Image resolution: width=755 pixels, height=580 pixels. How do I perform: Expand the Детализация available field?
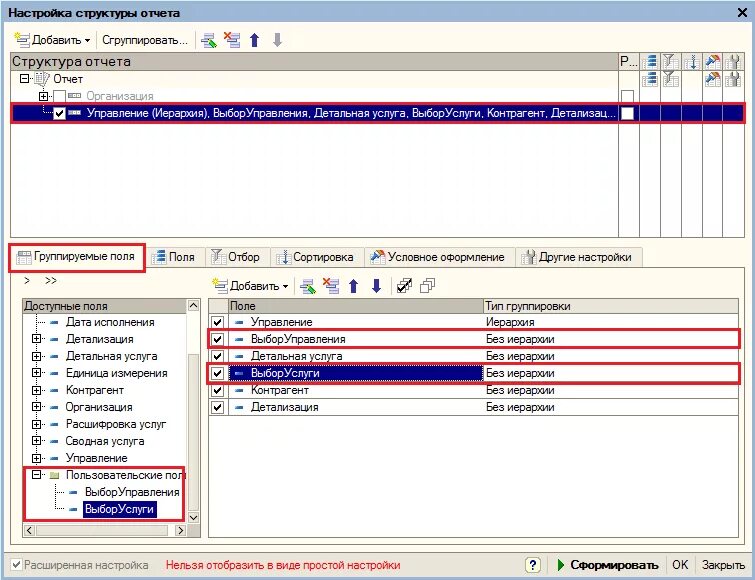click(36, 339)
